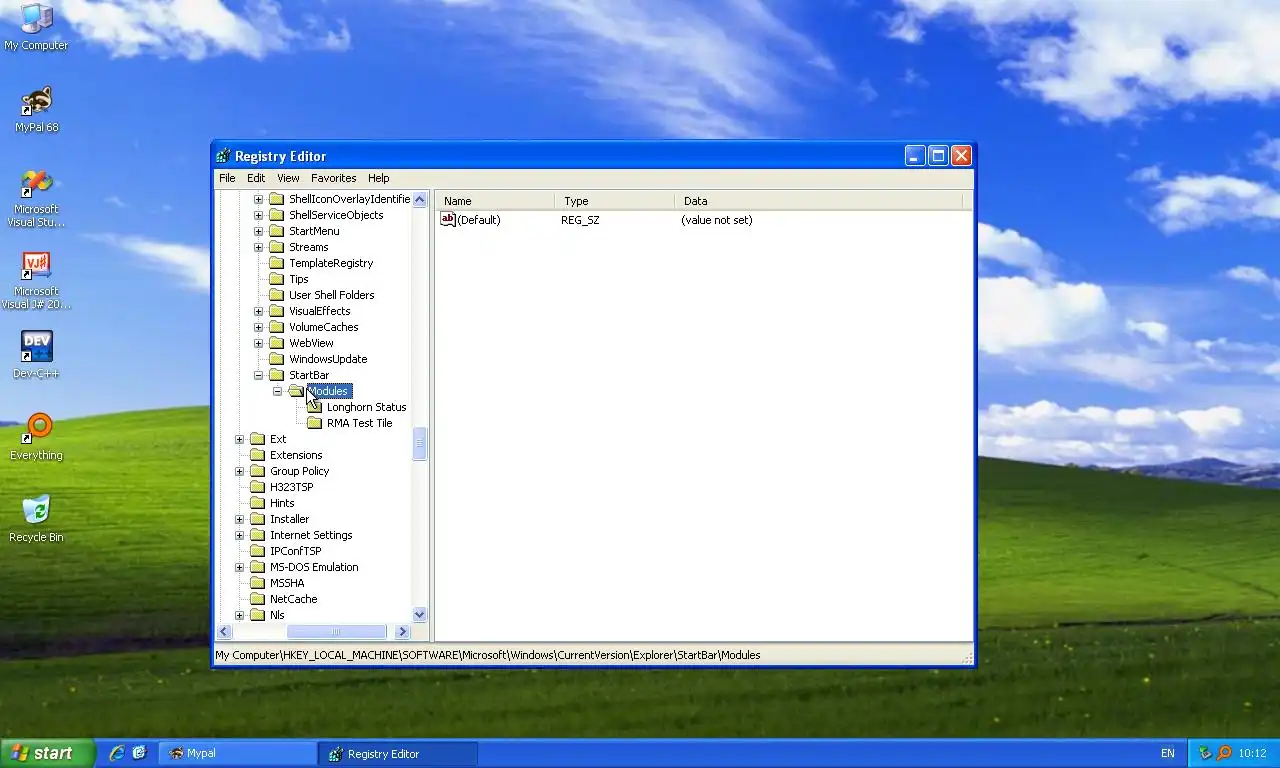Expand the Ext key

[x=239, y=439]
